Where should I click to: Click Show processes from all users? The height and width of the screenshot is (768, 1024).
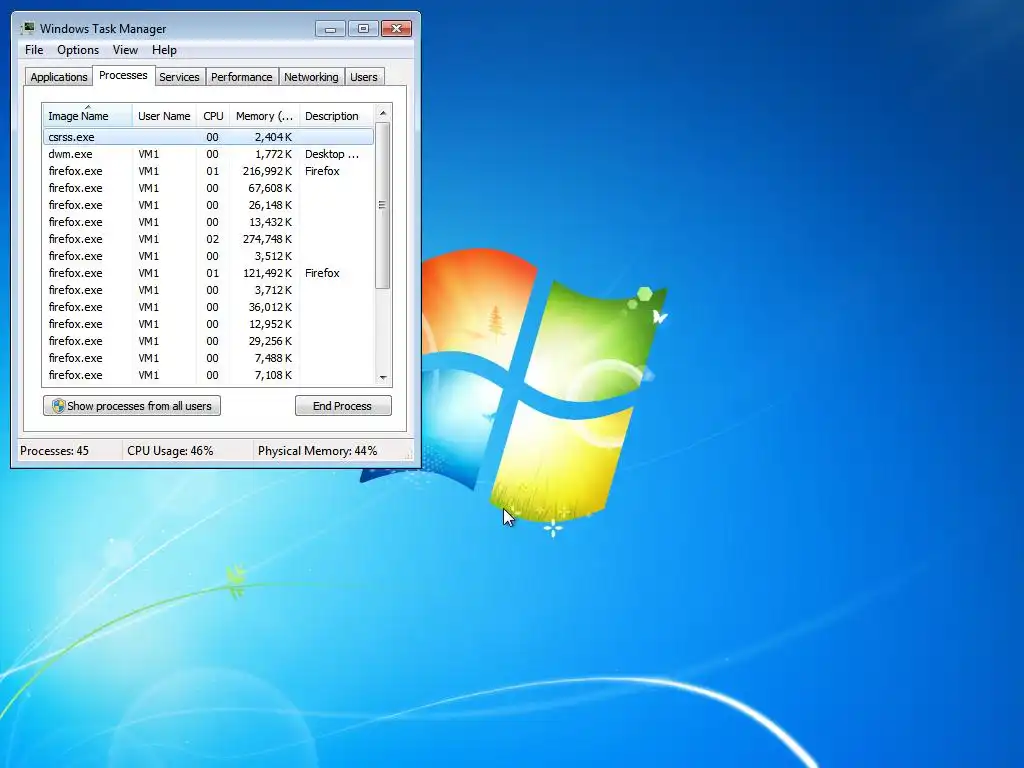[x=132, y=406]
